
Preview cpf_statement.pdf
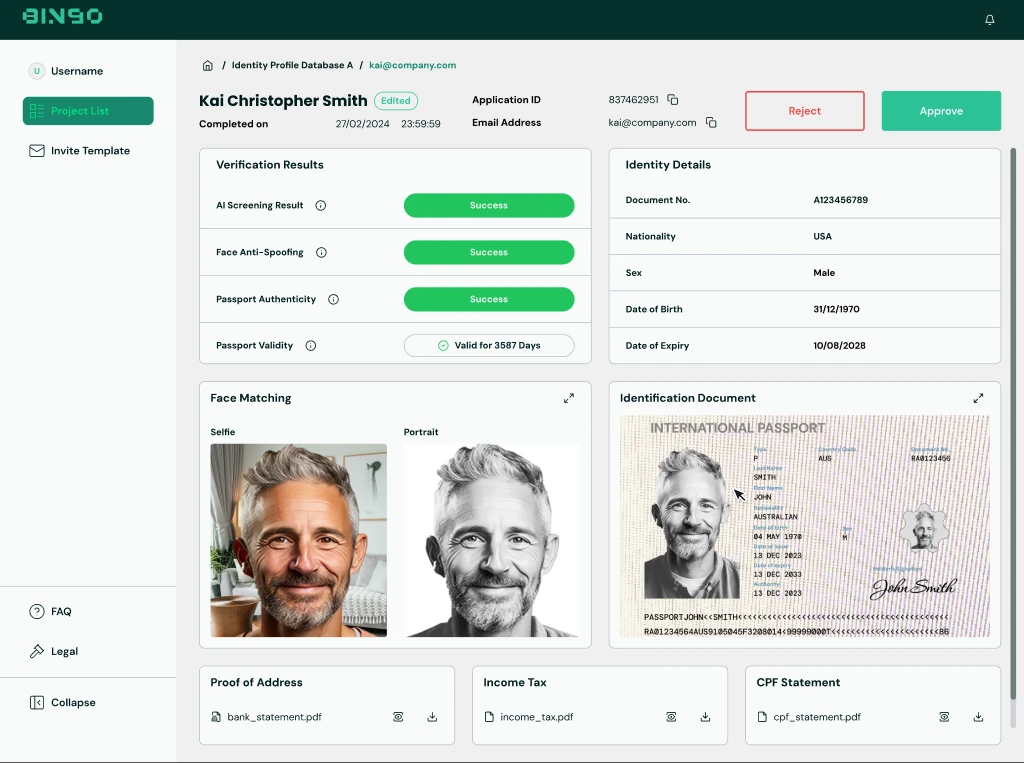(944, 717)
